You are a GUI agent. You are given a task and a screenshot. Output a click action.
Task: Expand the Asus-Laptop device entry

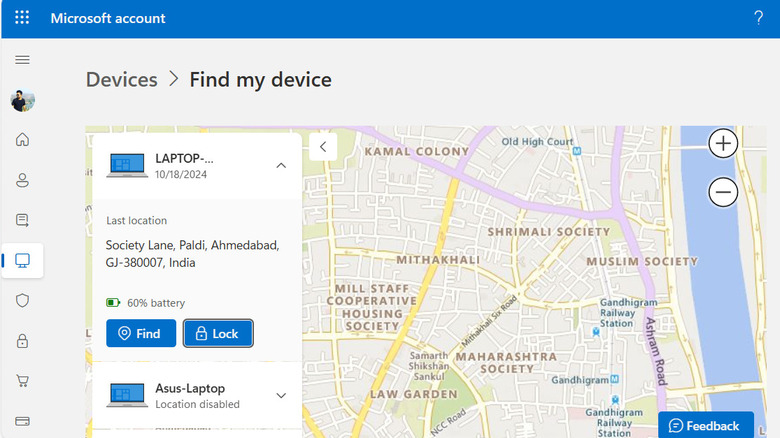pyautogui.click(x=281, y=395)
